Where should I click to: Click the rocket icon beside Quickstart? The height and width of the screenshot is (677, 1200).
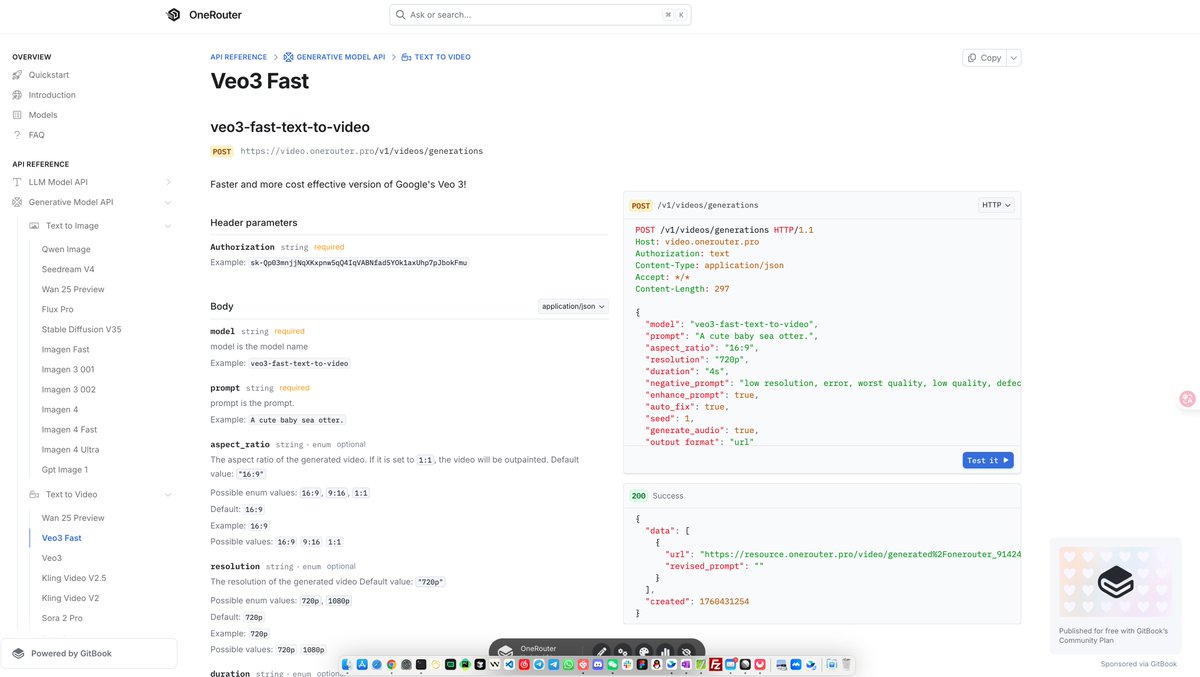pos(17,75)
